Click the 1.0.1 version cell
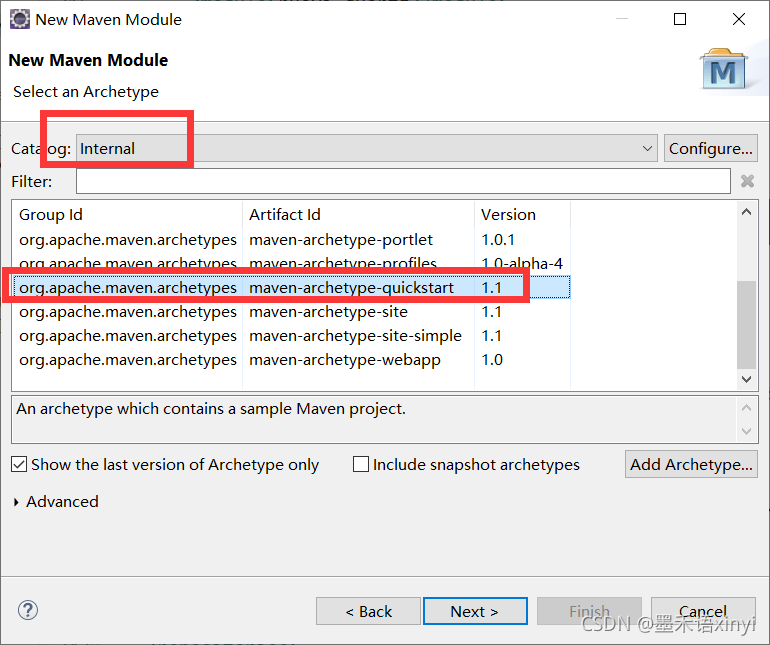Screen dimensions: 770x645 pyautogui.click(x=498, y=240)
